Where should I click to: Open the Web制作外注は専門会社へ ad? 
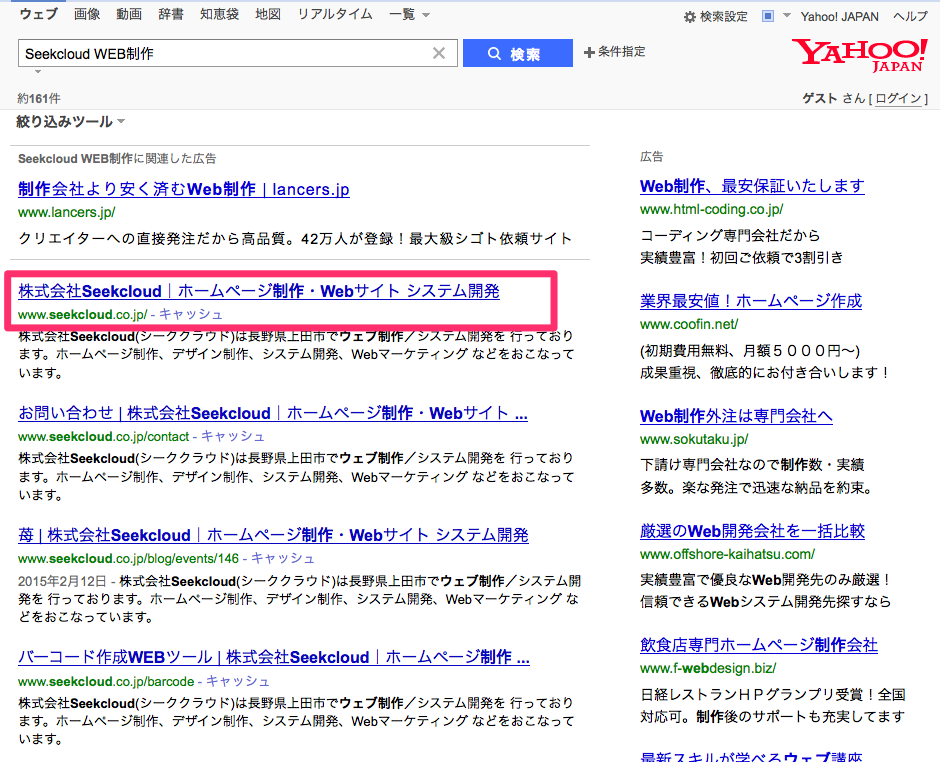click(736, 416)
